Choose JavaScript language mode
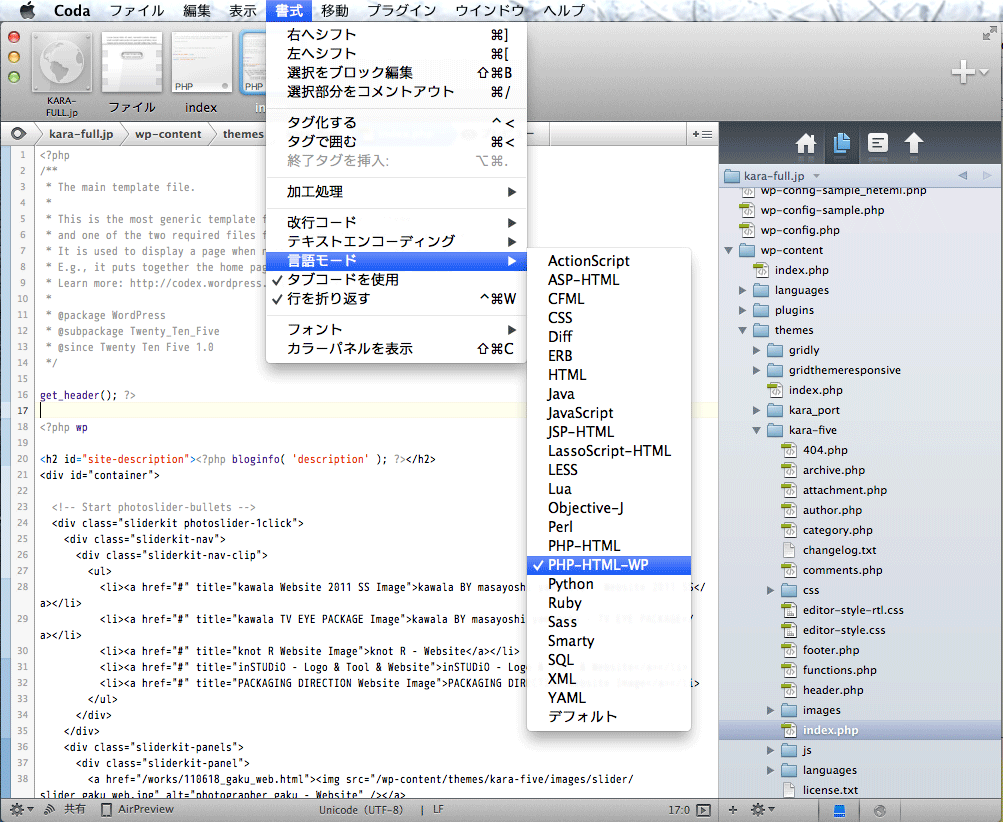 608,413
